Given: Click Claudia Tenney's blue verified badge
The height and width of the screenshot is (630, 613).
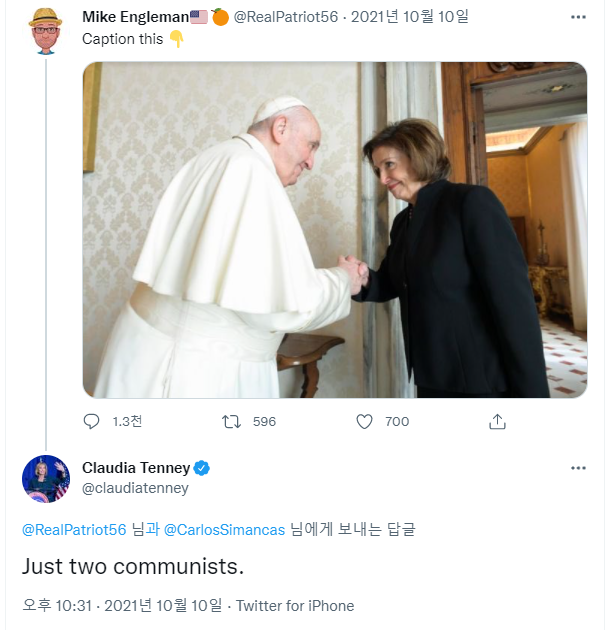Looking at the screenshot, I should pos(201,468).
